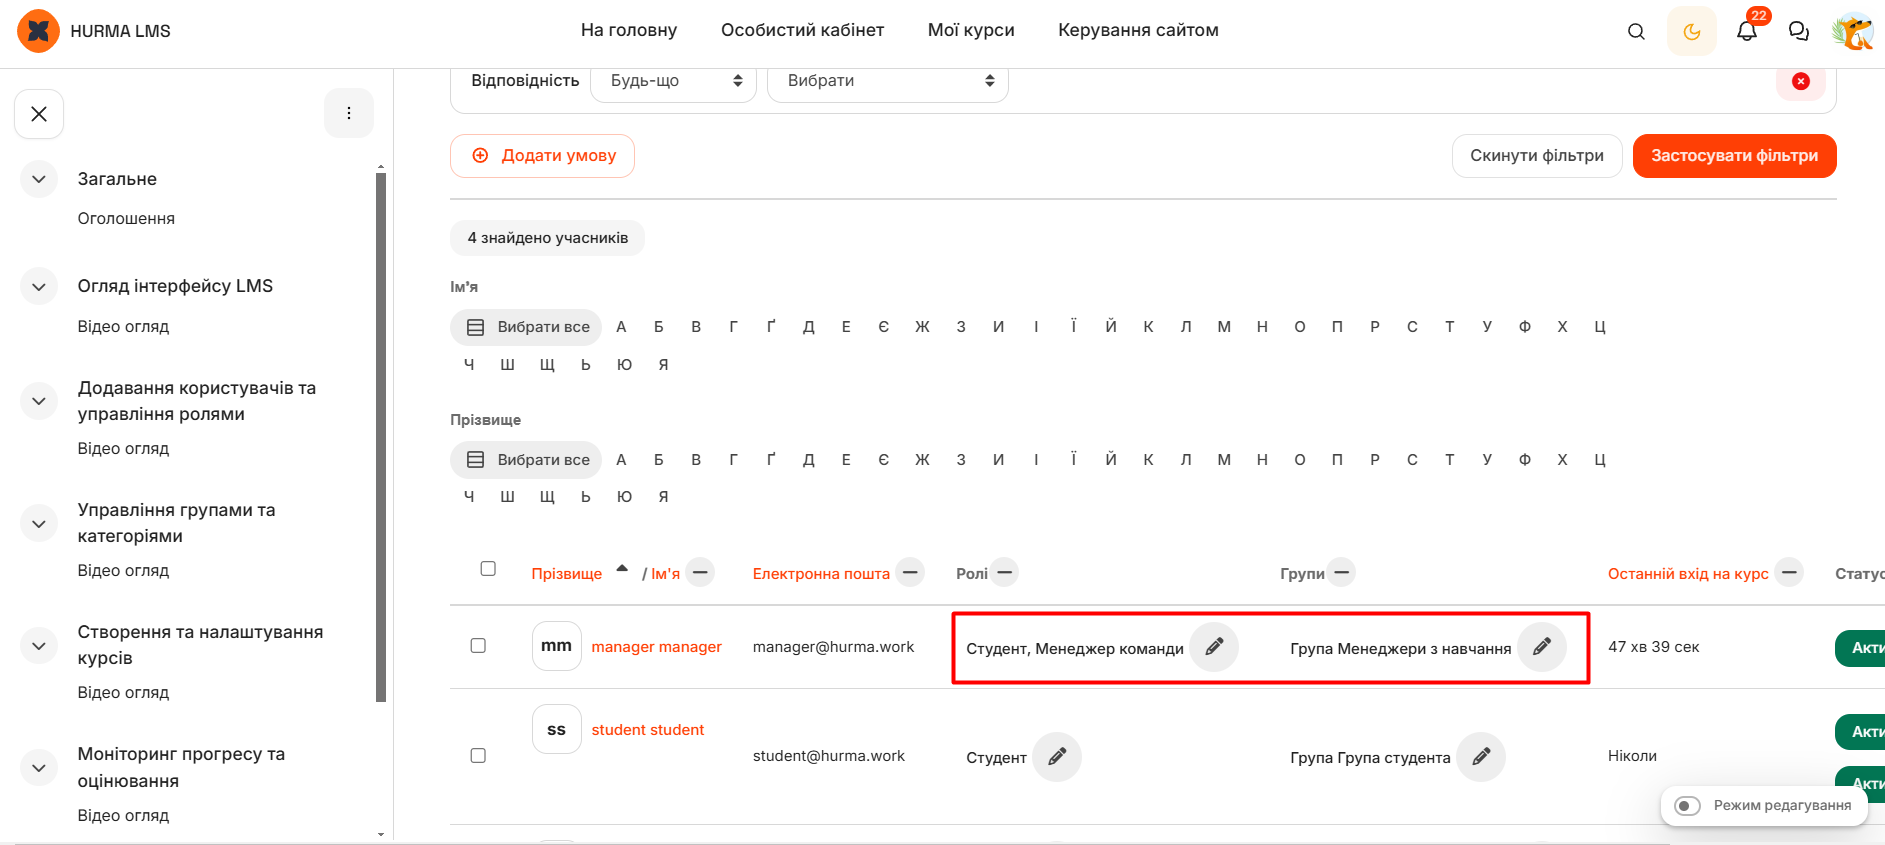1885x845 pixels.
Task: Edit roles for manager manager
Action: point(1214,647)
